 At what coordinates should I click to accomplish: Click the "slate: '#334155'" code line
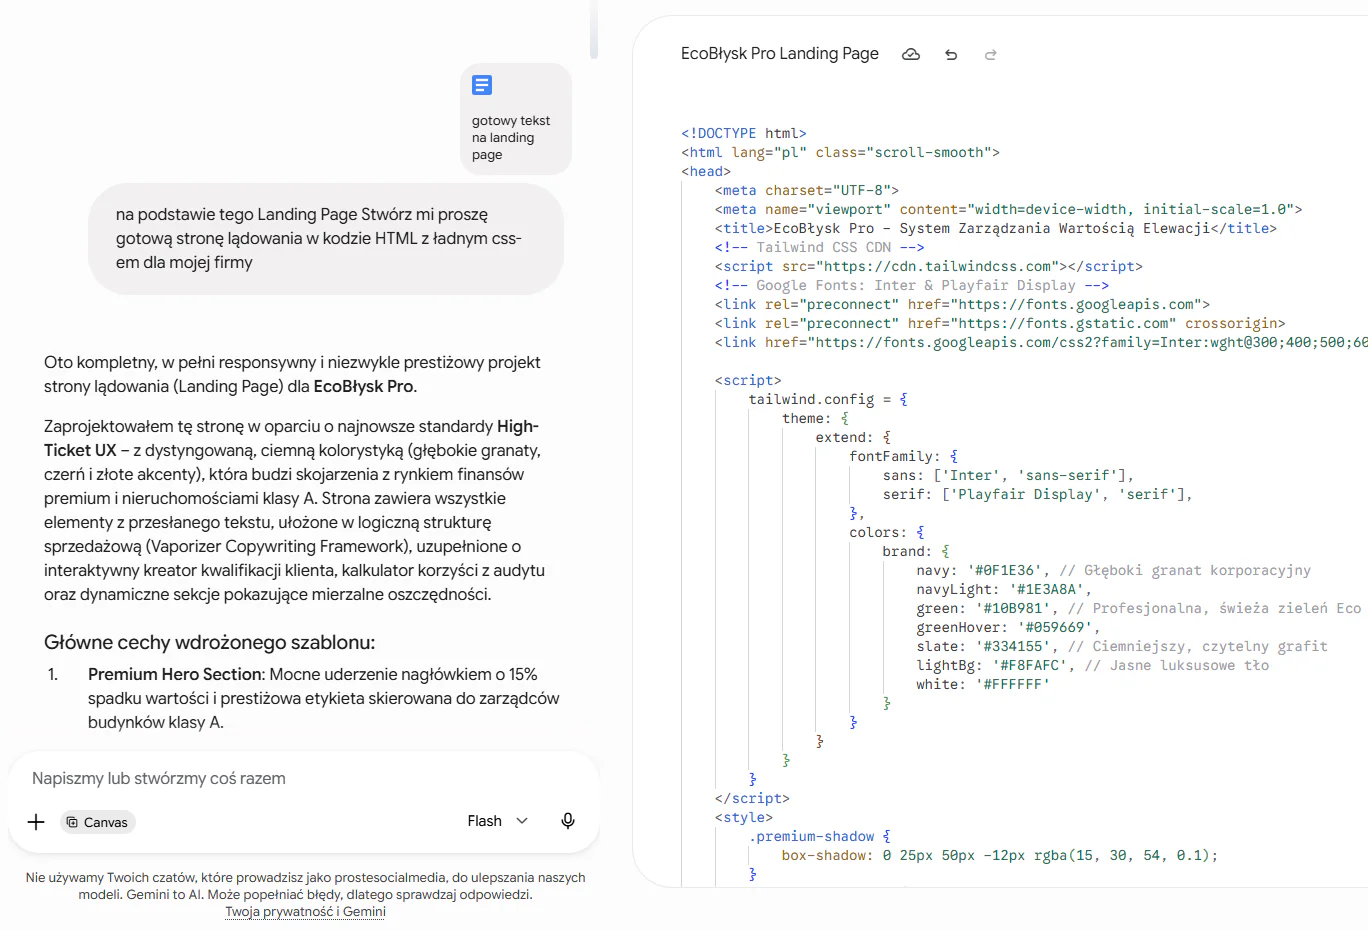(1122, 646)
